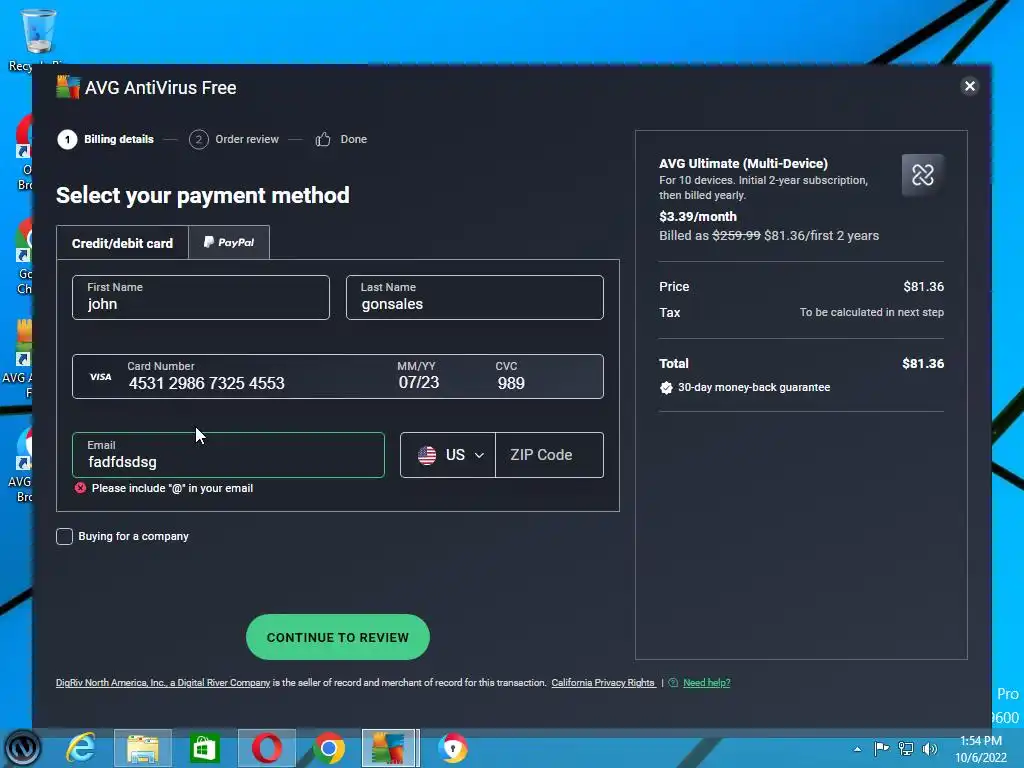The width and height of the screenshot is (1024, 768).
Task: Click the Billing details step circle
Action: pos(67,139)
